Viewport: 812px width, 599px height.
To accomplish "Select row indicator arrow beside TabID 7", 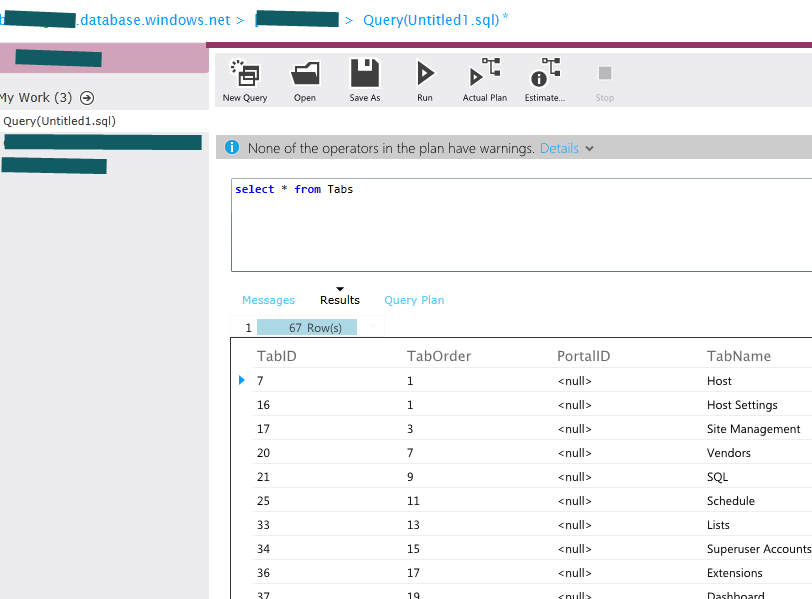I will coord(241,381).
